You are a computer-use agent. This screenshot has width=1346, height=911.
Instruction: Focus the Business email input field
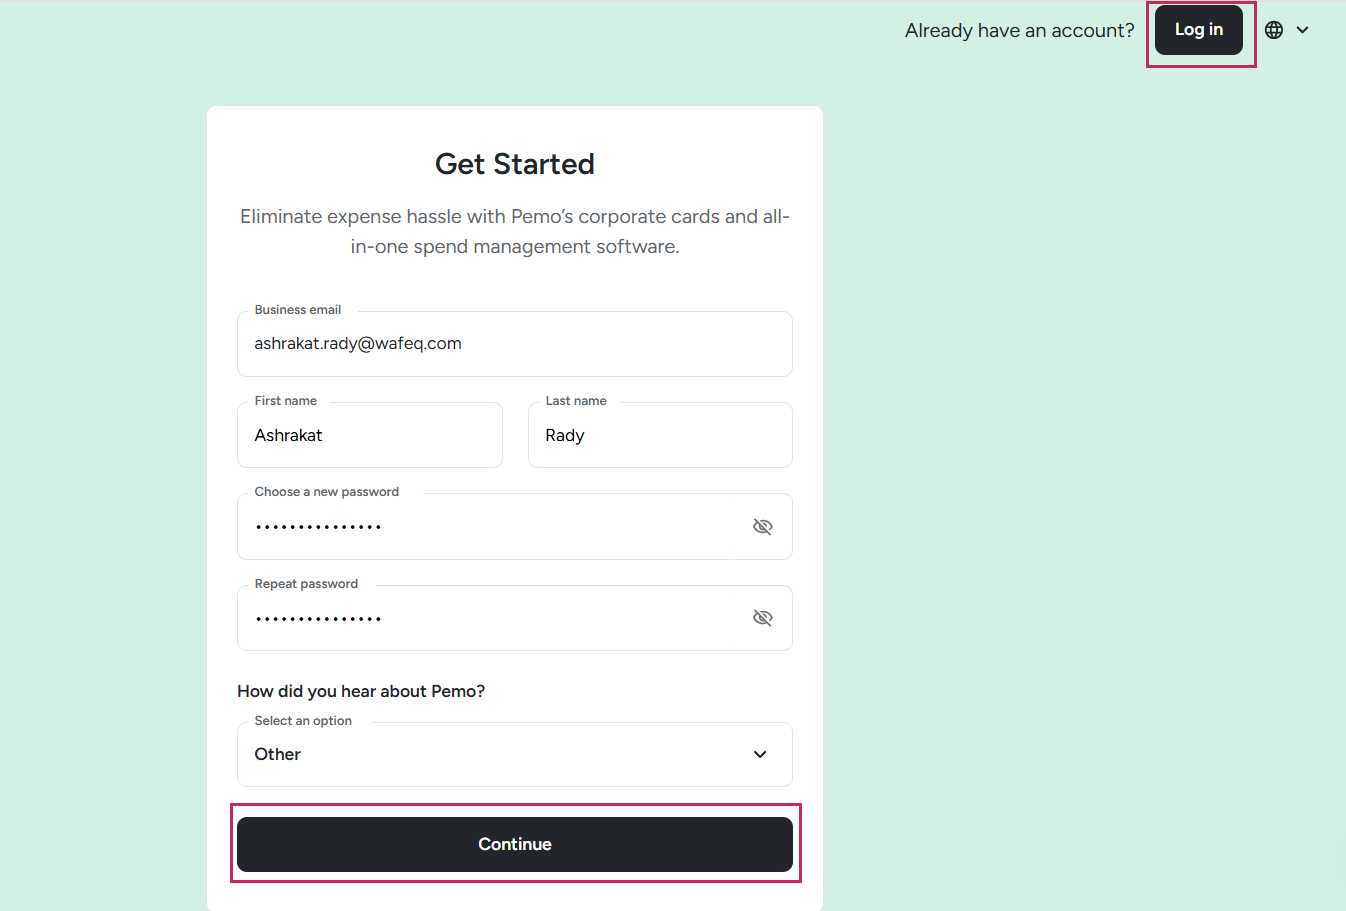pyautogui.click(x=514, y=344)
